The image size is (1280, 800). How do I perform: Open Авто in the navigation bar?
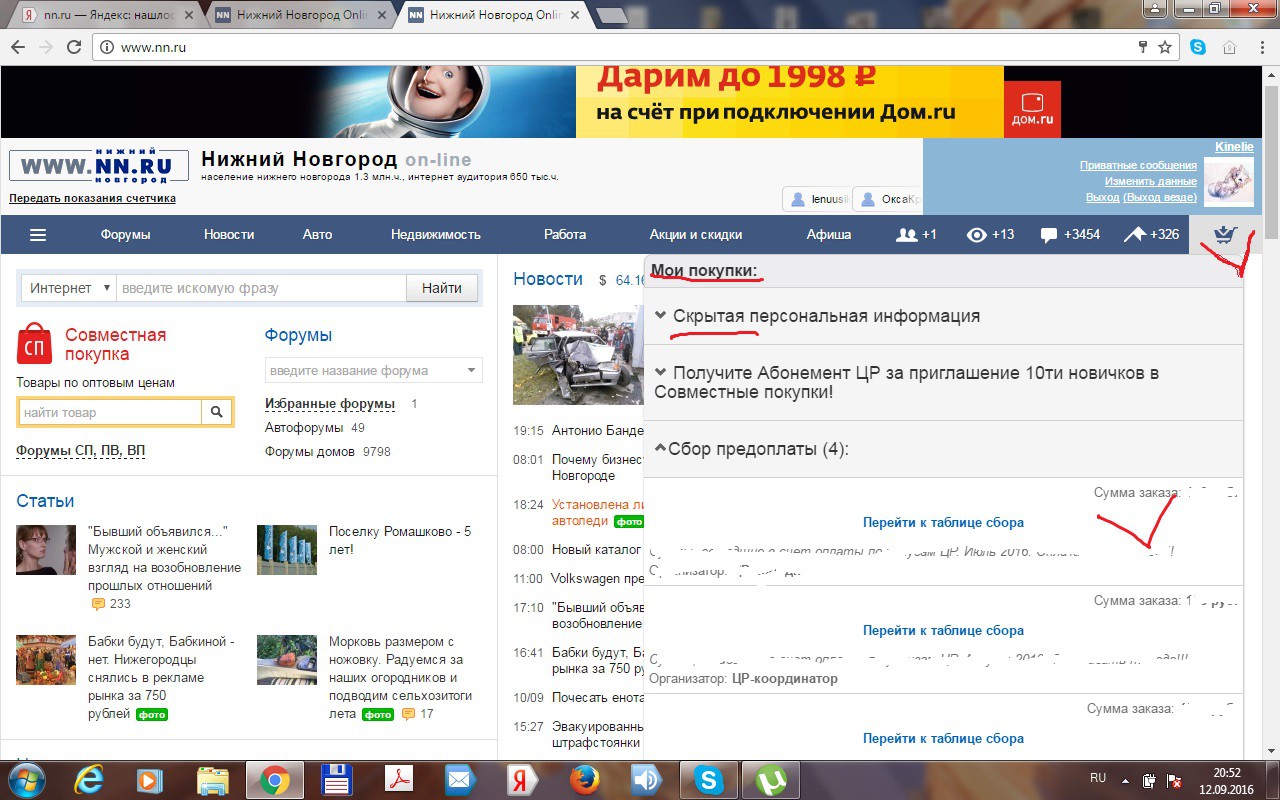click(x=317, y=235)
